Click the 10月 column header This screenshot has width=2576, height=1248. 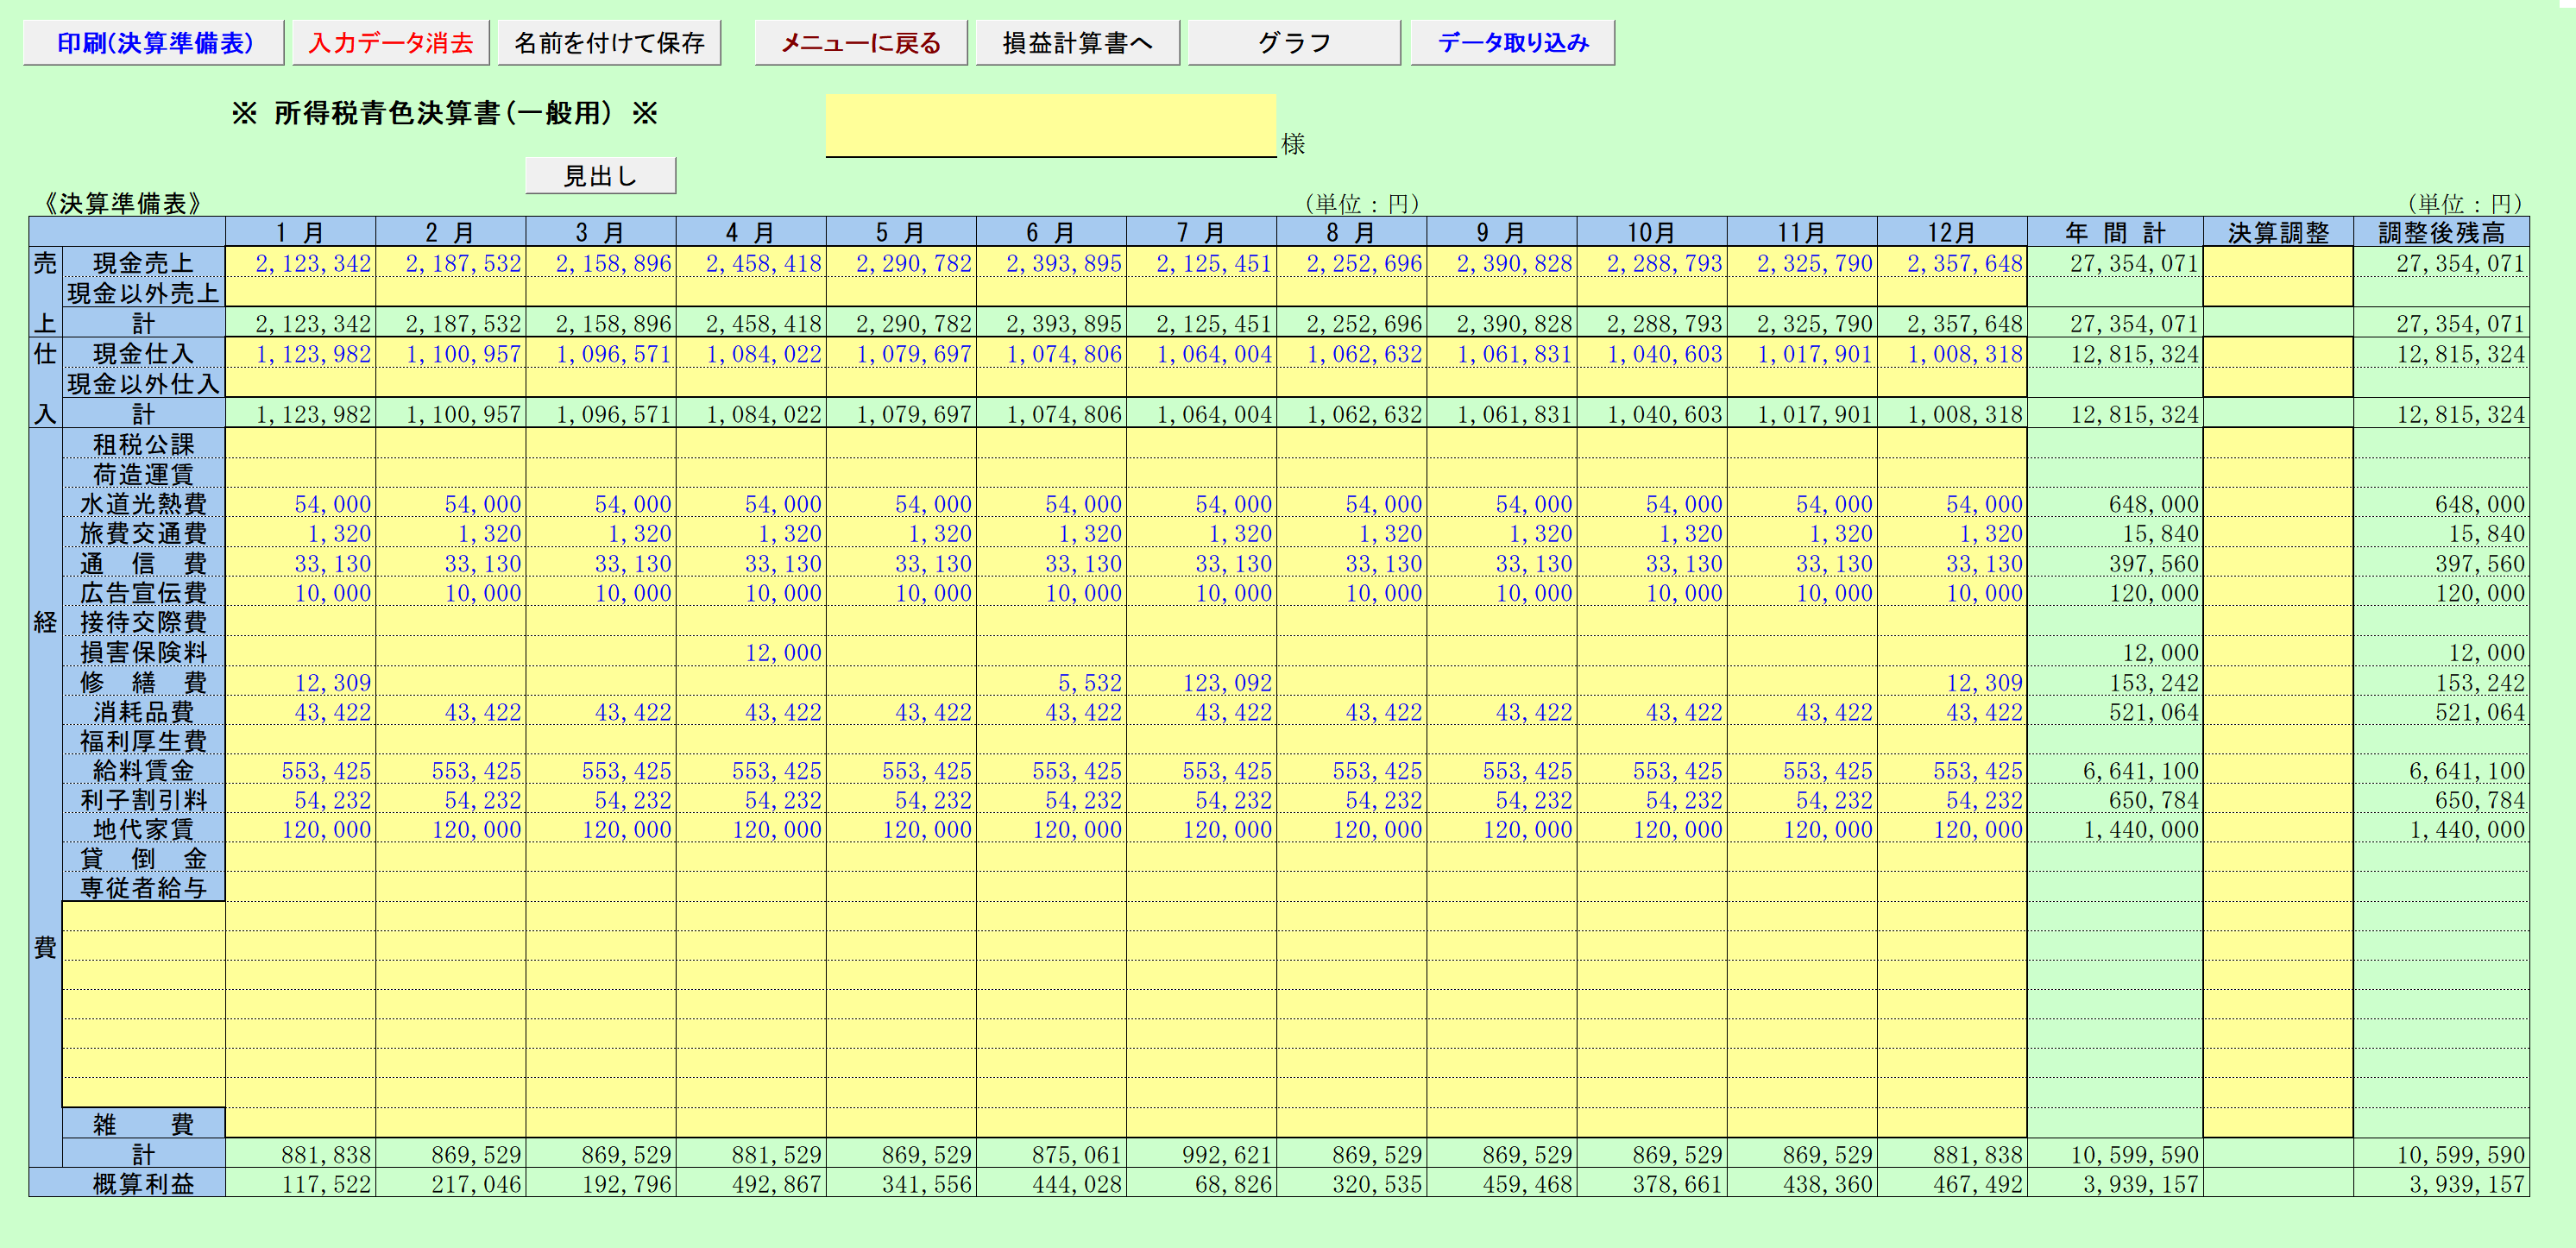[x=1652, y=232]
